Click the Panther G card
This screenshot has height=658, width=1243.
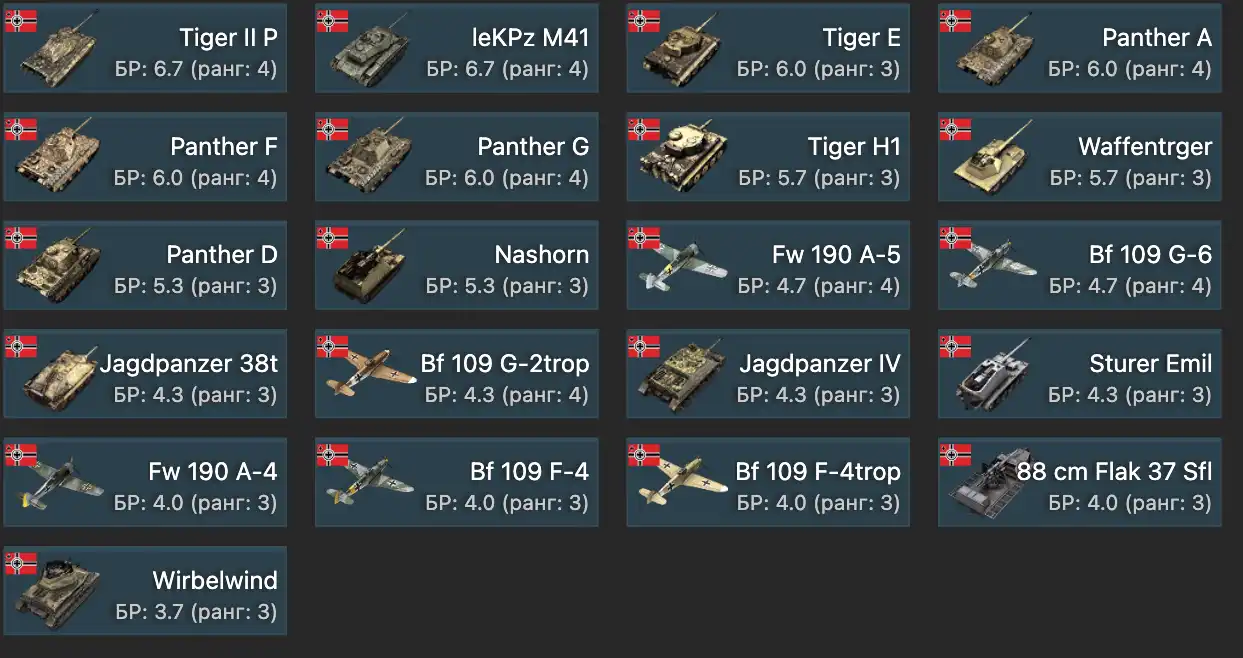click(x=457, y=157)
